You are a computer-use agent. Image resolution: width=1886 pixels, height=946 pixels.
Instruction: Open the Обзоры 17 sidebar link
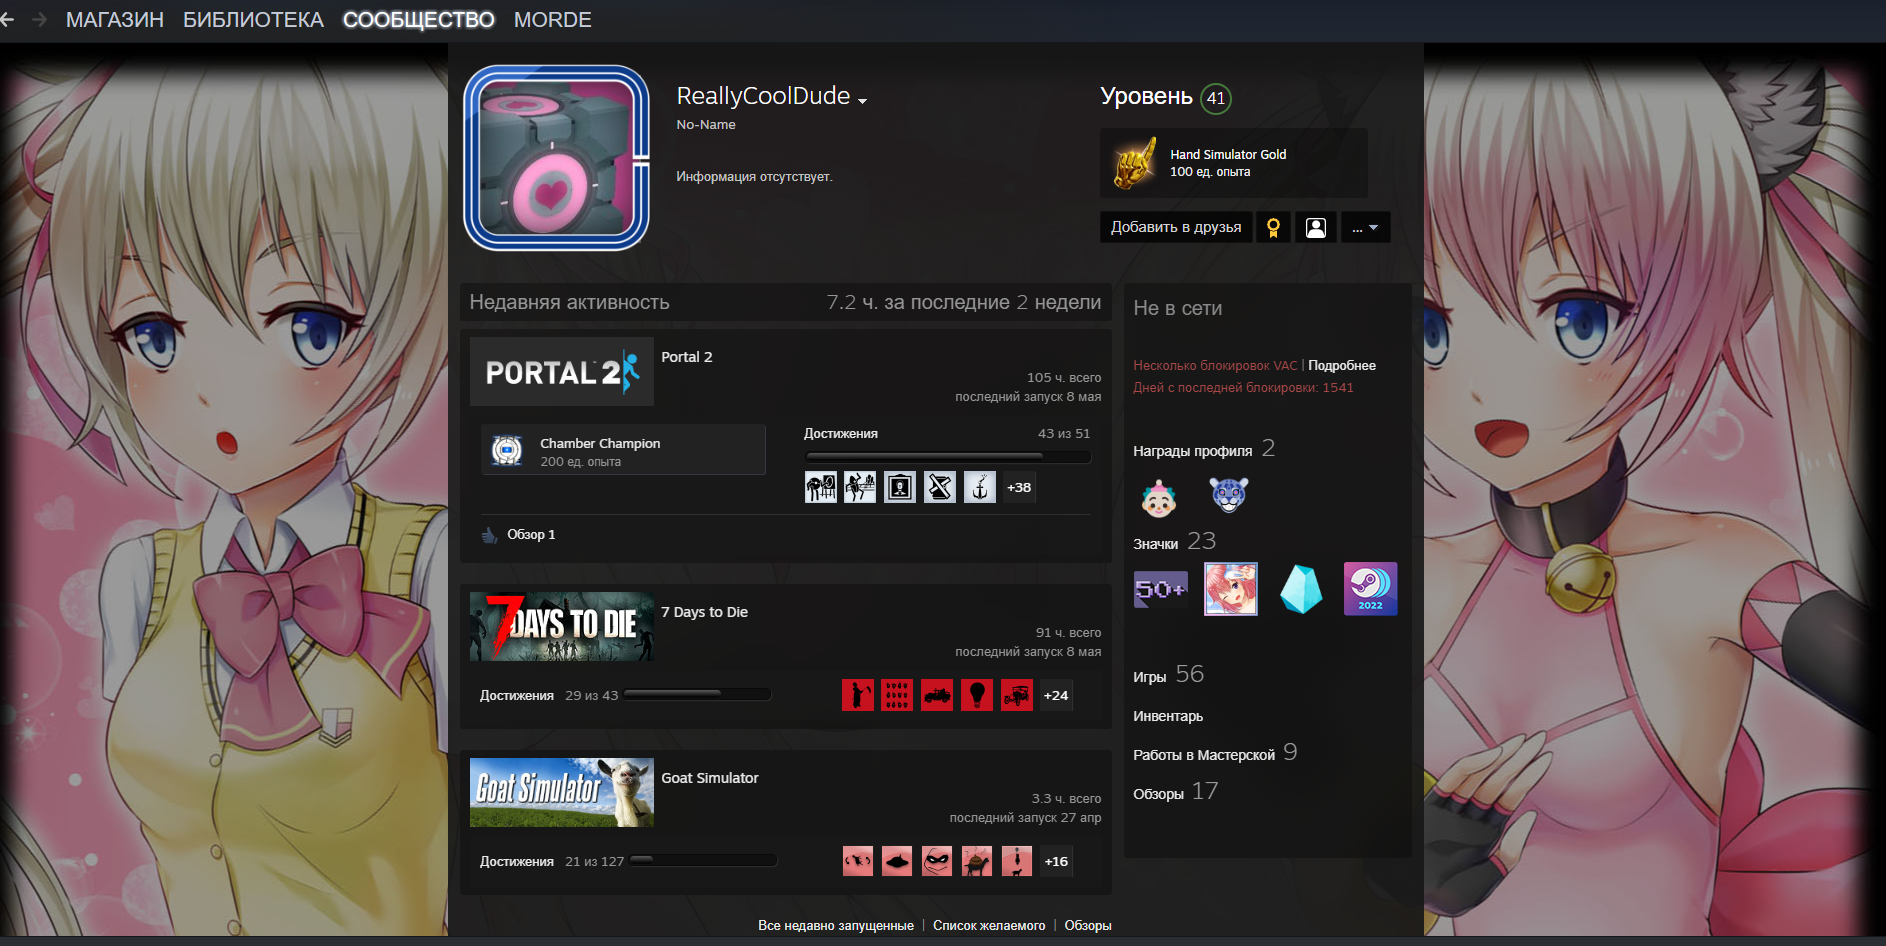(1176, 792)
